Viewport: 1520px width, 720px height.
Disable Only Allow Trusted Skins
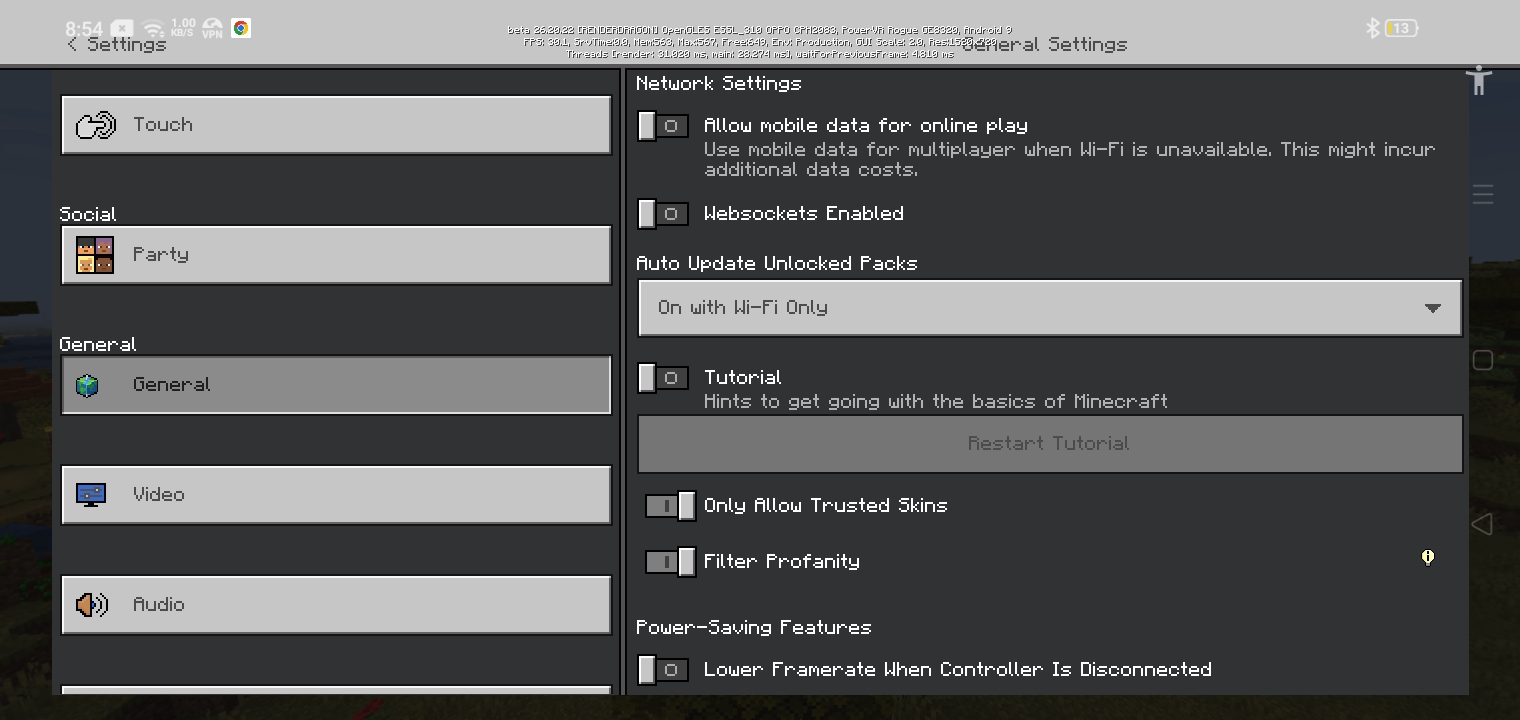[670, 506]
